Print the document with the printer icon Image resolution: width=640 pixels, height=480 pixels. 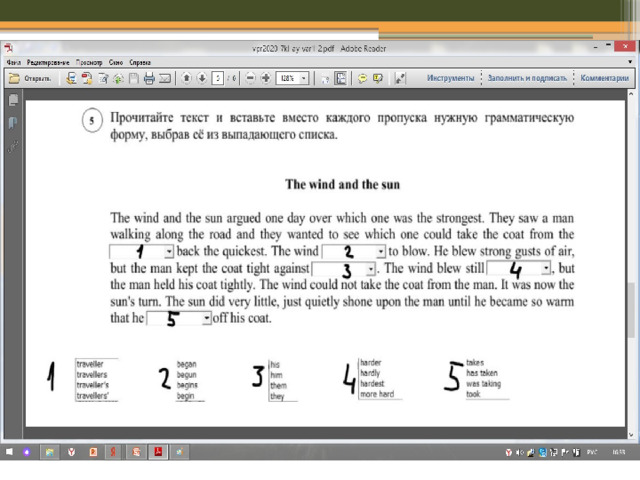(149, 78)
